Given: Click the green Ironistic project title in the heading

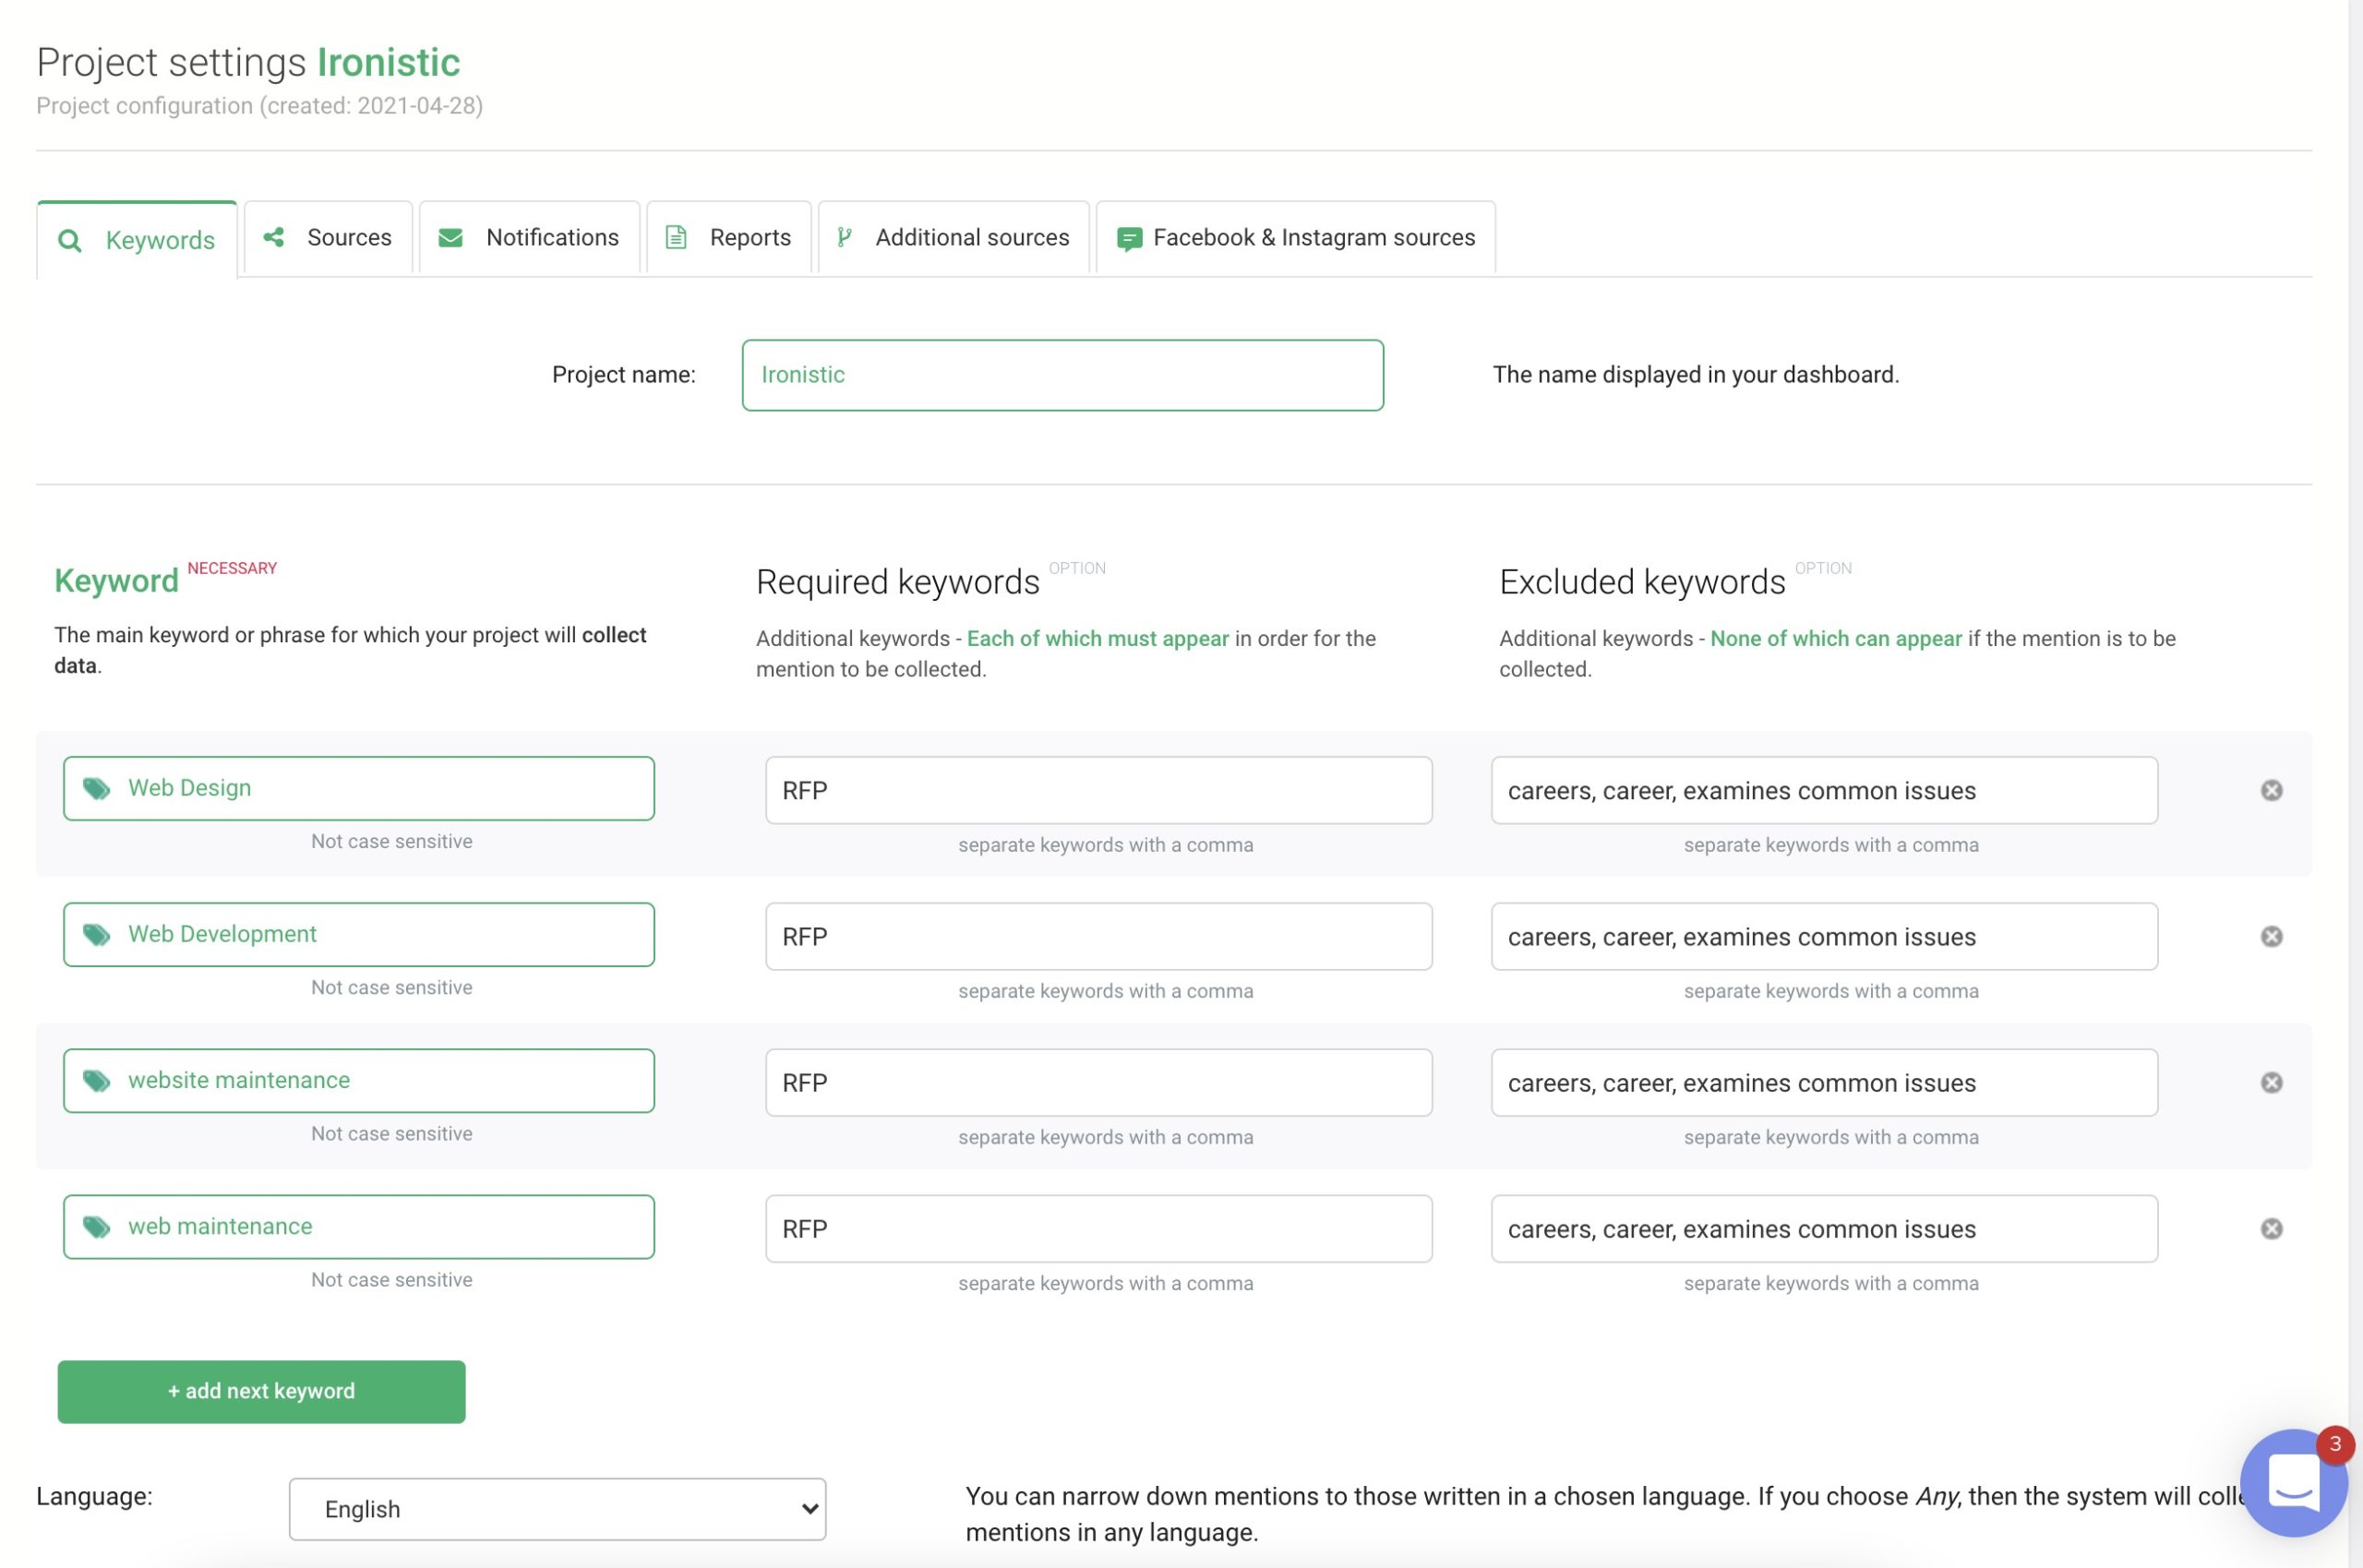Looking at the screenshot, I should click(388, 62).
